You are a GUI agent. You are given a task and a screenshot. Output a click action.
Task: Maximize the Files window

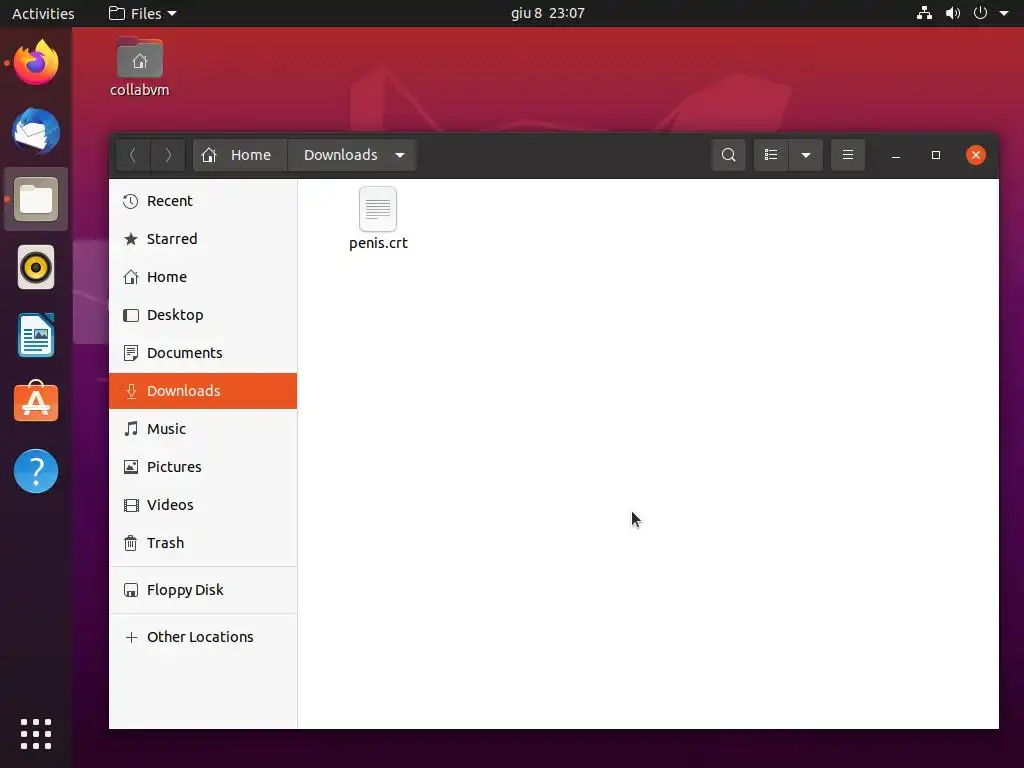point(936,155)
